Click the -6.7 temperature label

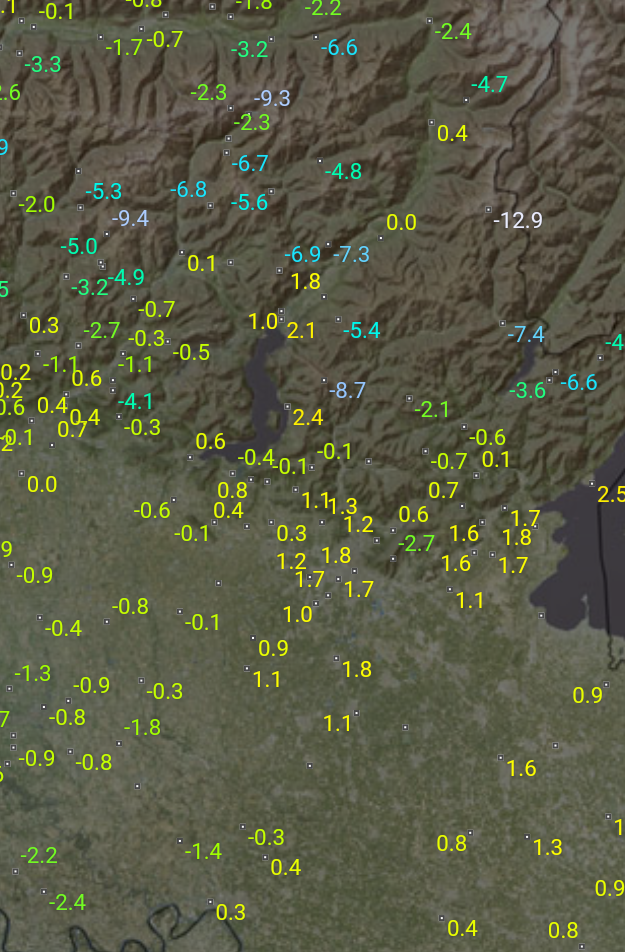pyautogui.click(x=250, y=163)
